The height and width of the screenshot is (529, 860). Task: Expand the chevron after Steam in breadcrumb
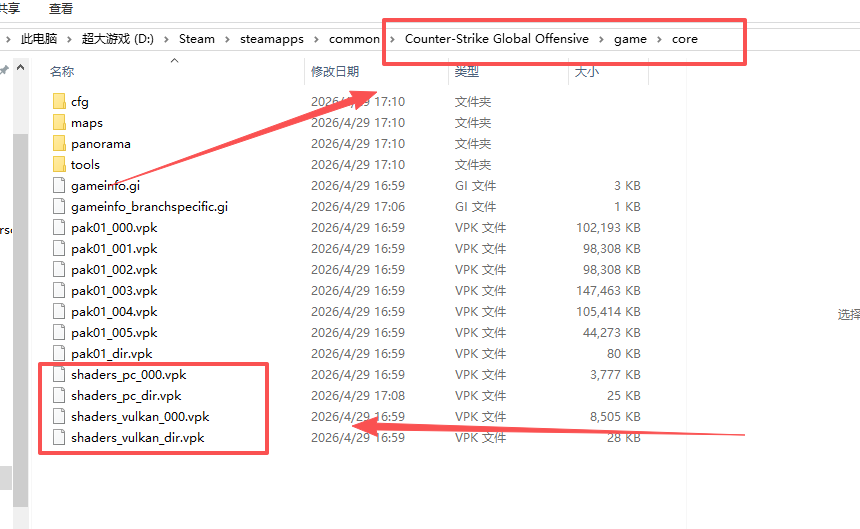click(228, 39)
